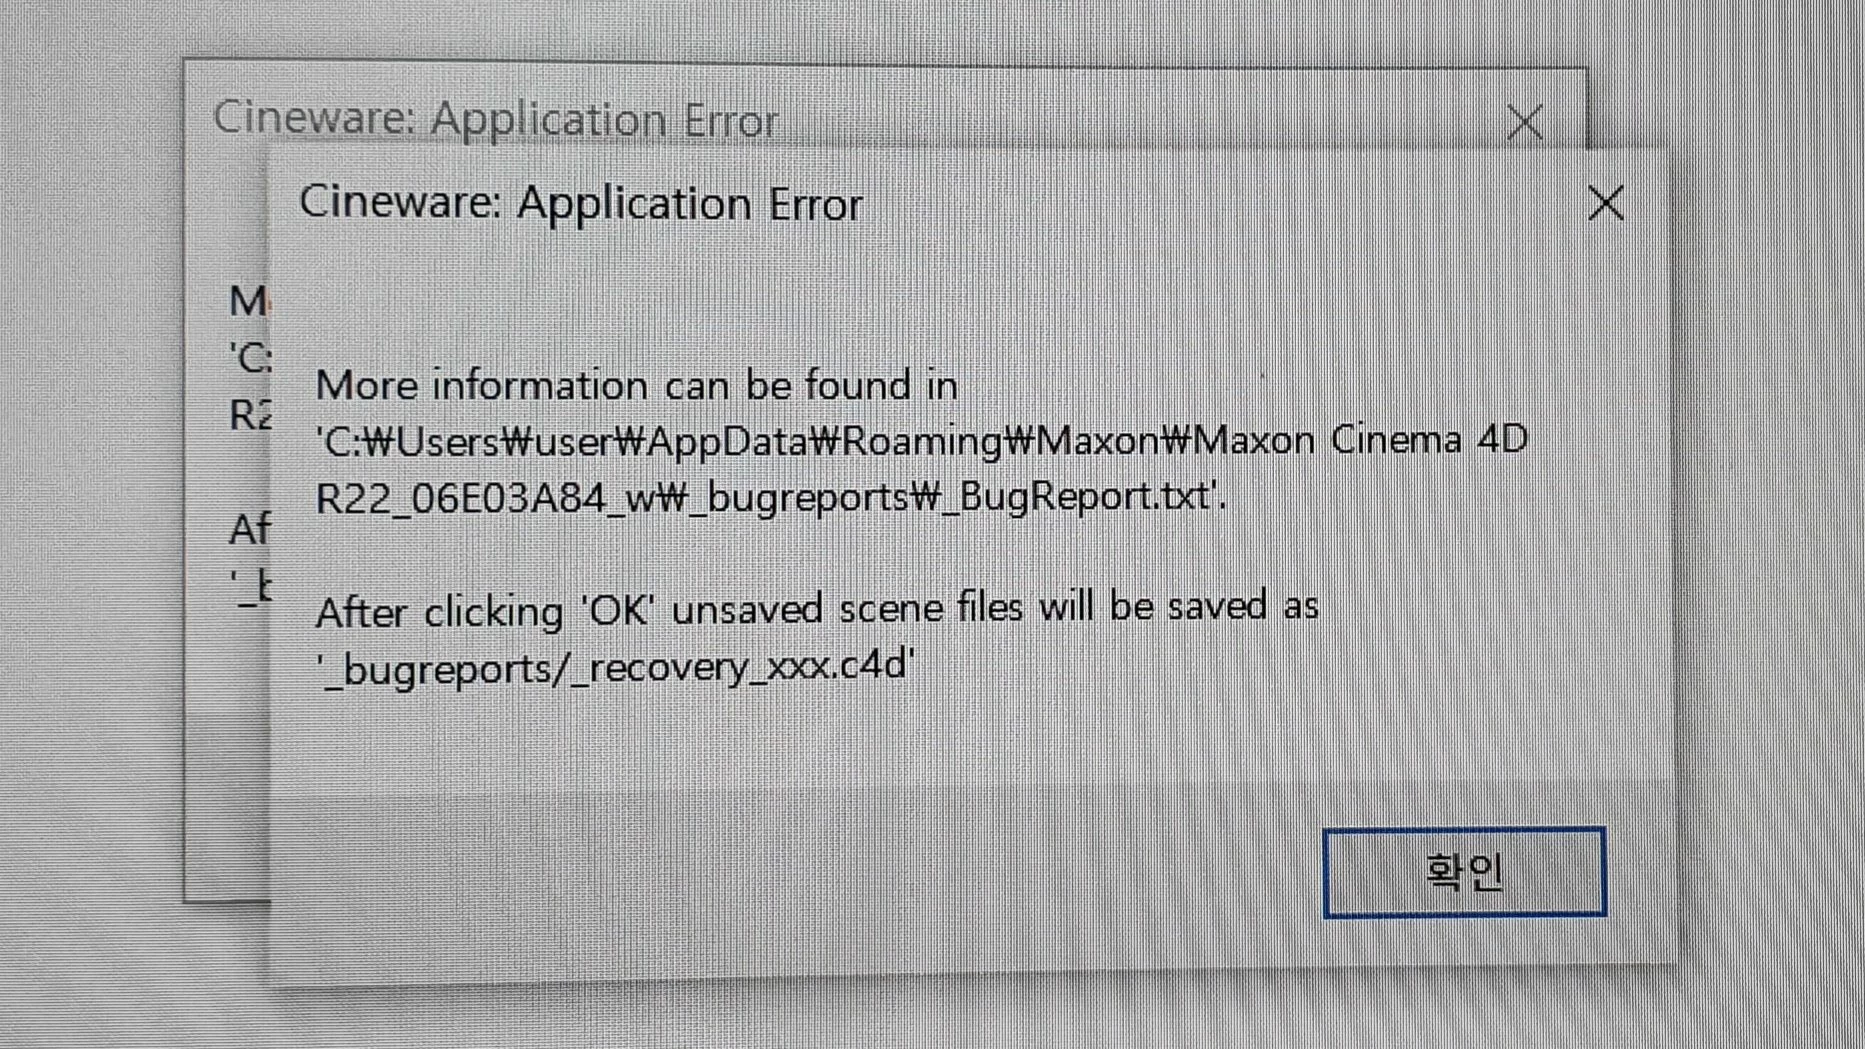Click the partially hidden 'Af' text behind
Viewport: 1865px width, 1049px height.
[249, 529]
